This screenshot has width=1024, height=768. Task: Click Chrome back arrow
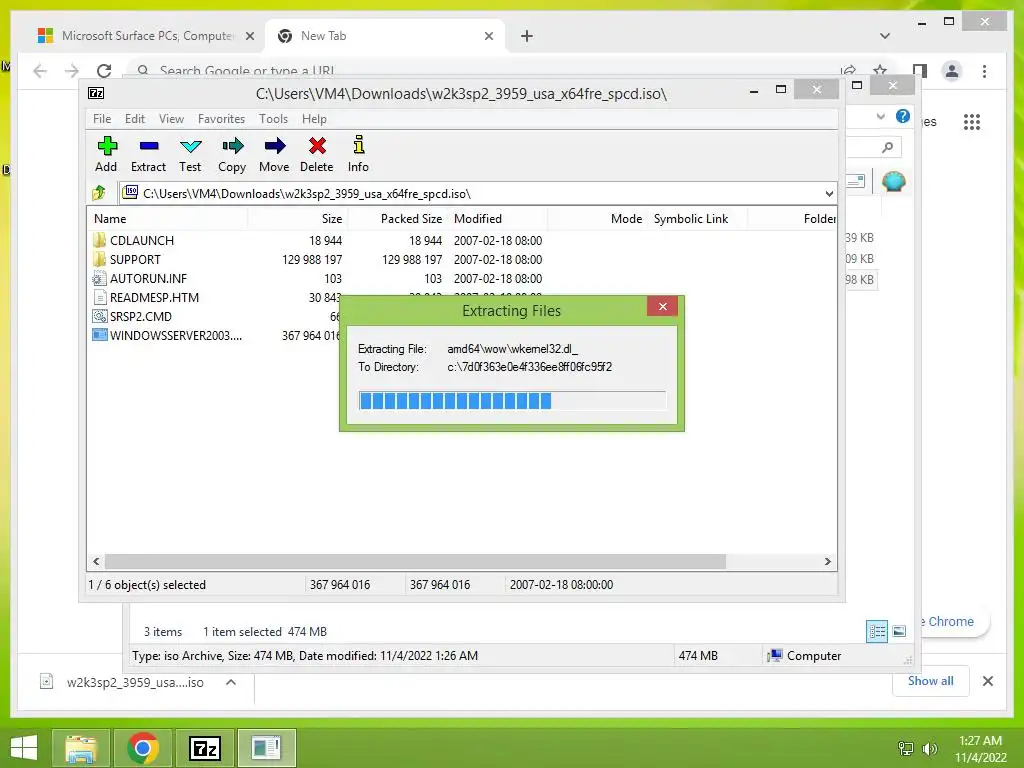(x=40, y=71)
